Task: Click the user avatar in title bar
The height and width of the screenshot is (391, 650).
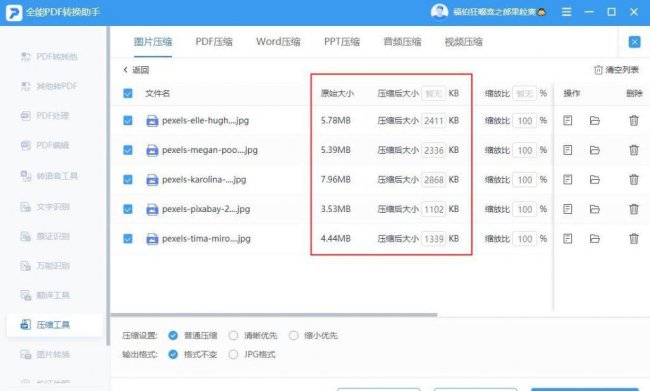Action: coord(439,12)
